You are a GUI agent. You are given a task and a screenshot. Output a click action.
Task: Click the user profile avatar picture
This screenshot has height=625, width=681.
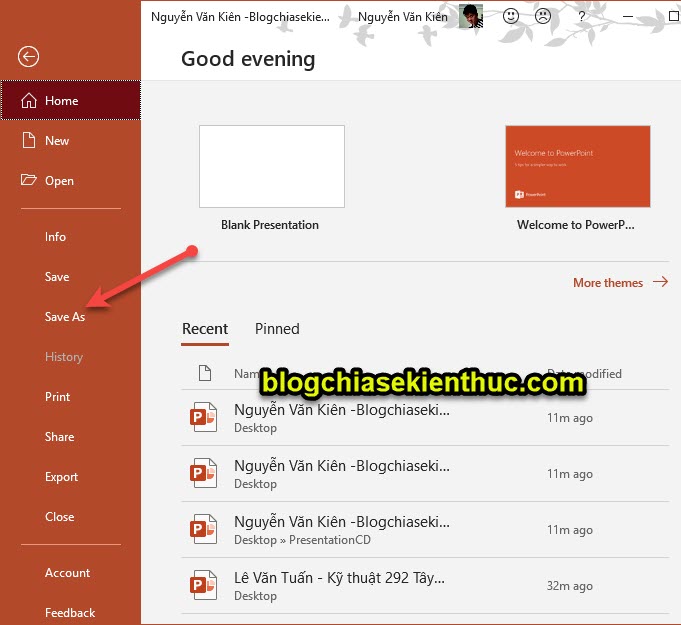[471, 16]
